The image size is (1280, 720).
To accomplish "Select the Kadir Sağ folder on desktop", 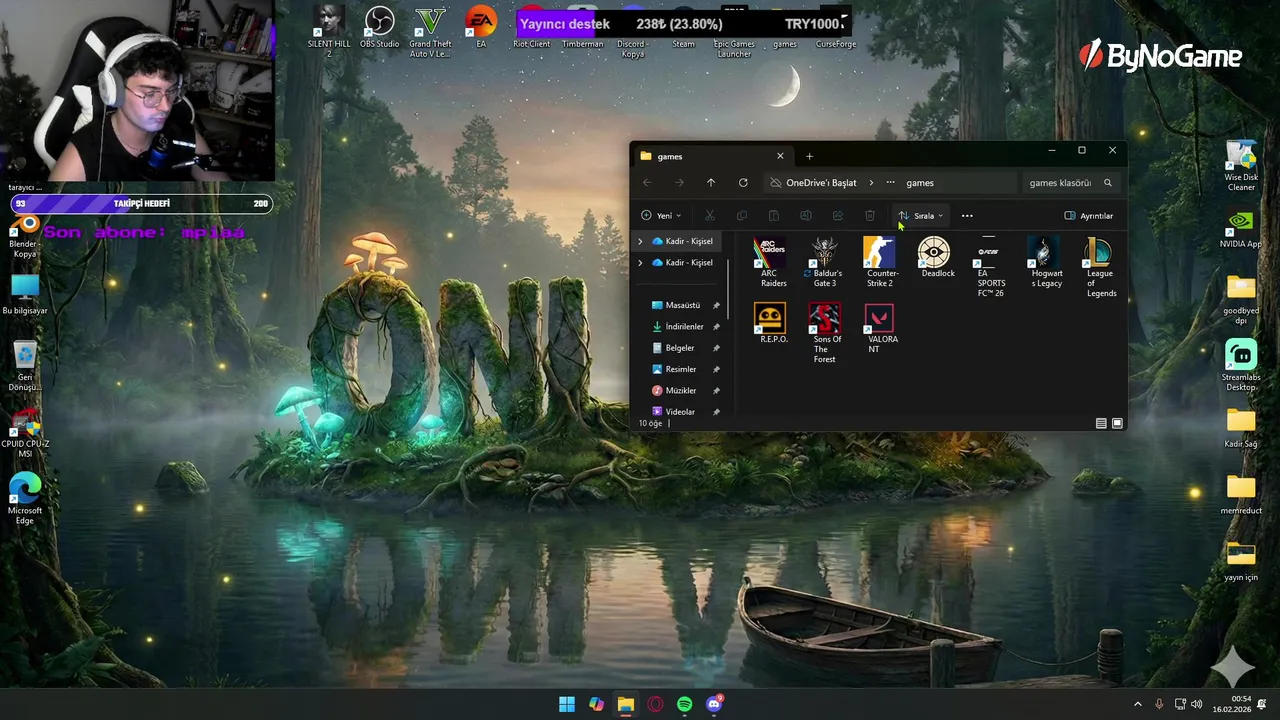I will pos(1241,428).
